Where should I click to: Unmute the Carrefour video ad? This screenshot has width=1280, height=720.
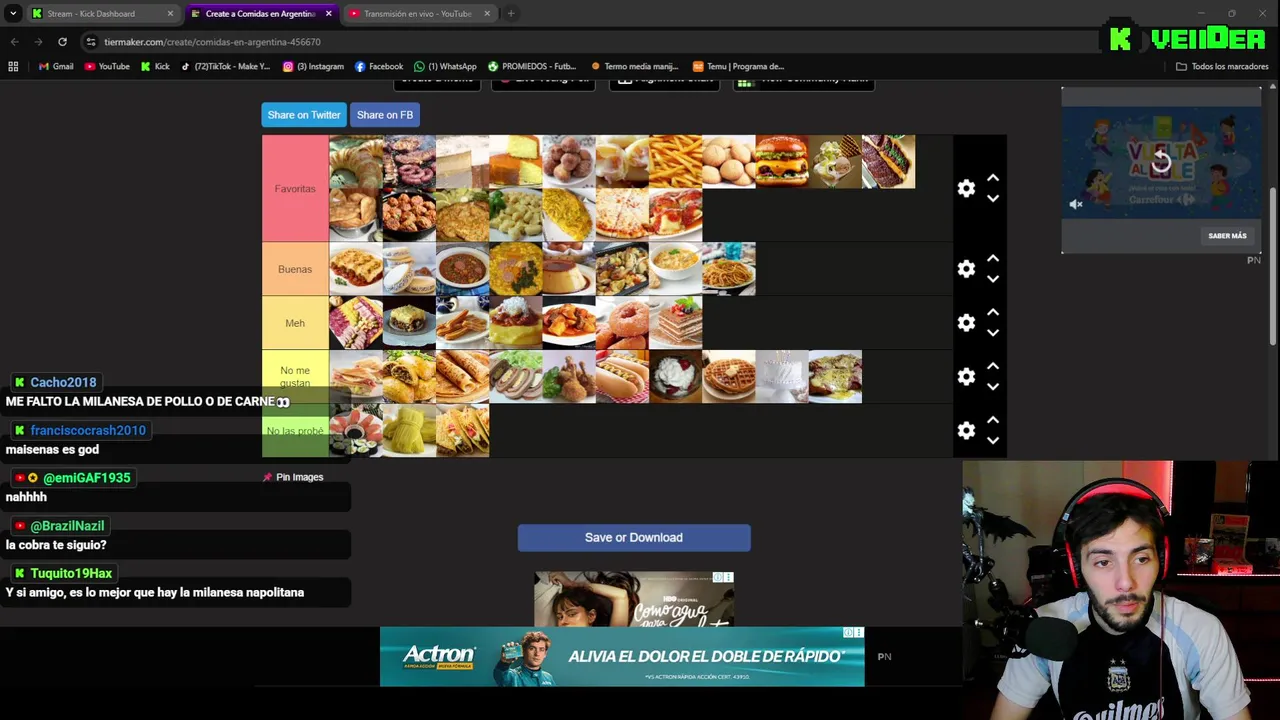pyautogui.click(x=1076, y=204)
